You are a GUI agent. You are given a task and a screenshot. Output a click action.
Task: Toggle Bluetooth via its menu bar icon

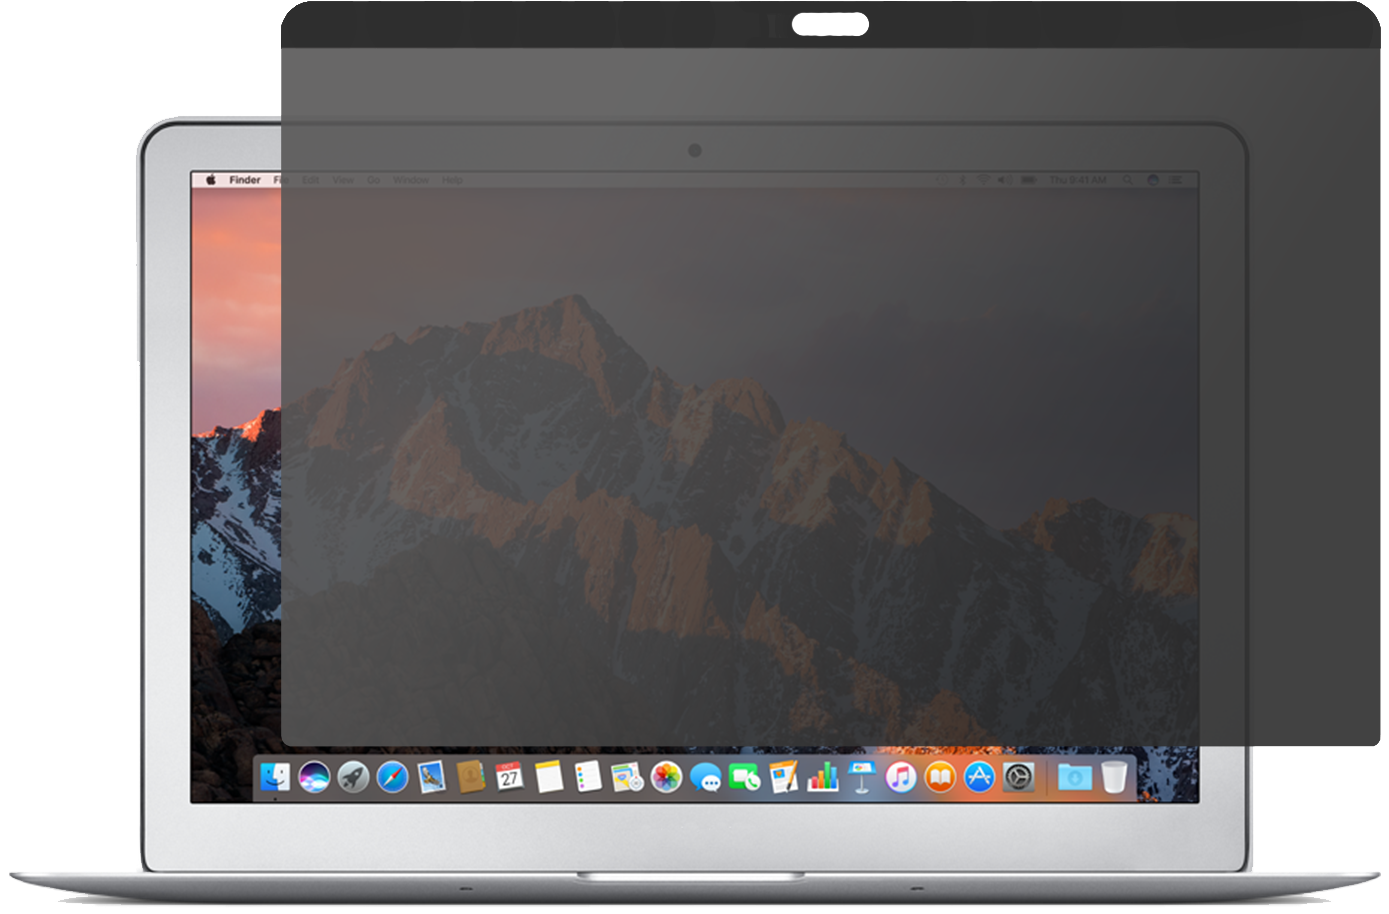[963, 180]
